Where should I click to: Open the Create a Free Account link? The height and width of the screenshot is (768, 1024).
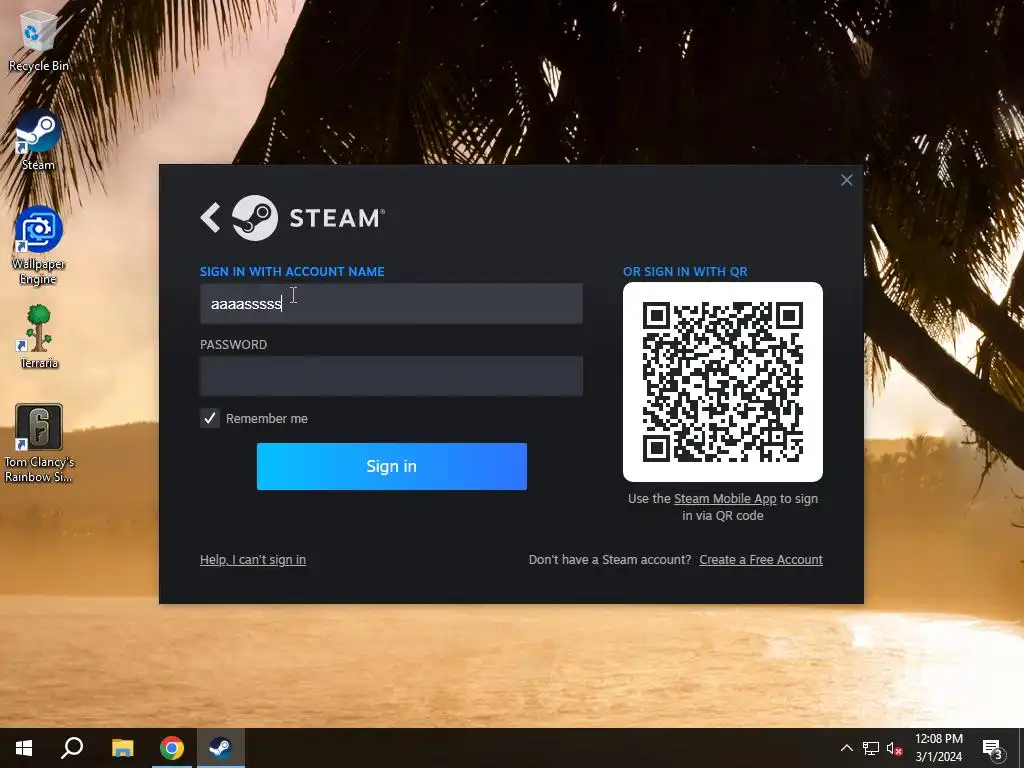tap(761, 560)
